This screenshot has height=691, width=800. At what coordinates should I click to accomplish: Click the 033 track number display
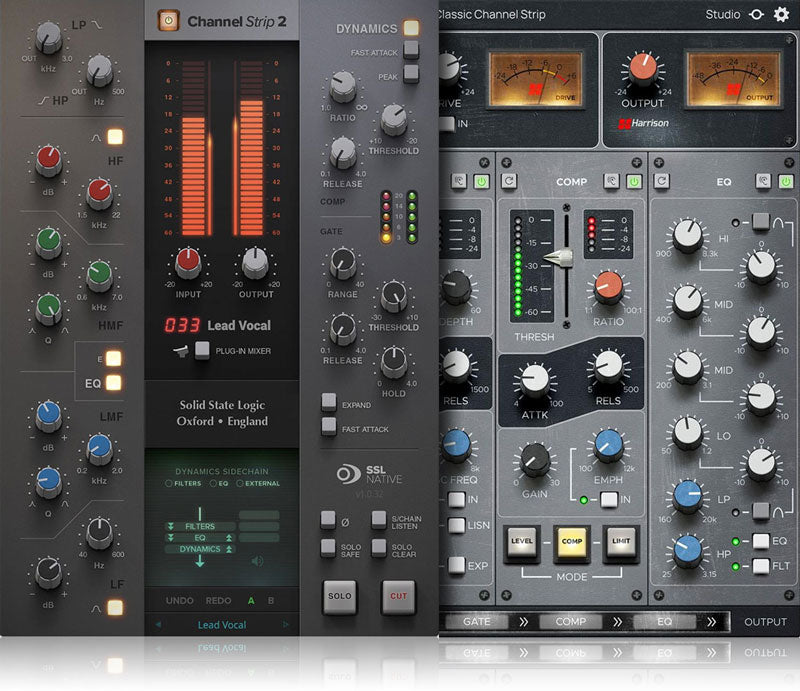(182, 326)
